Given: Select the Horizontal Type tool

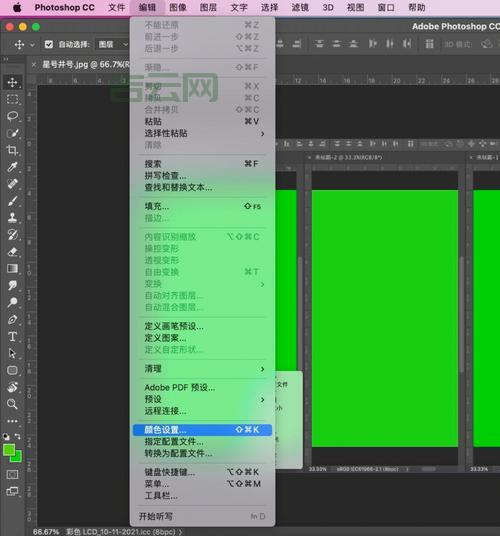Looking at the screenshot, I should [13, 337].
